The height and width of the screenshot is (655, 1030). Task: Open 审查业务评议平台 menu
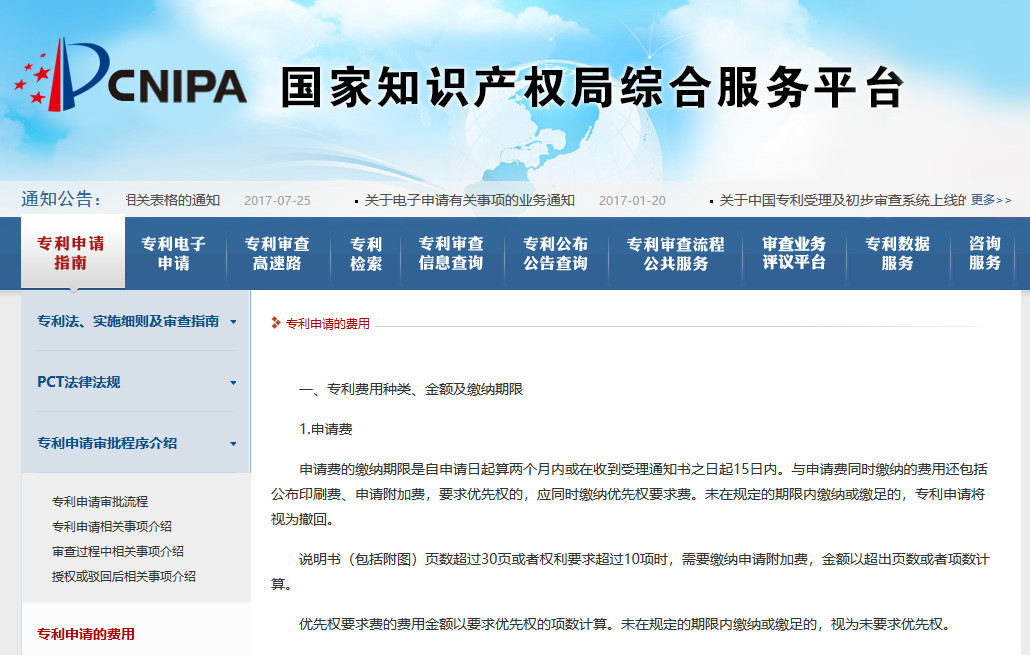[x=794, y=254]
